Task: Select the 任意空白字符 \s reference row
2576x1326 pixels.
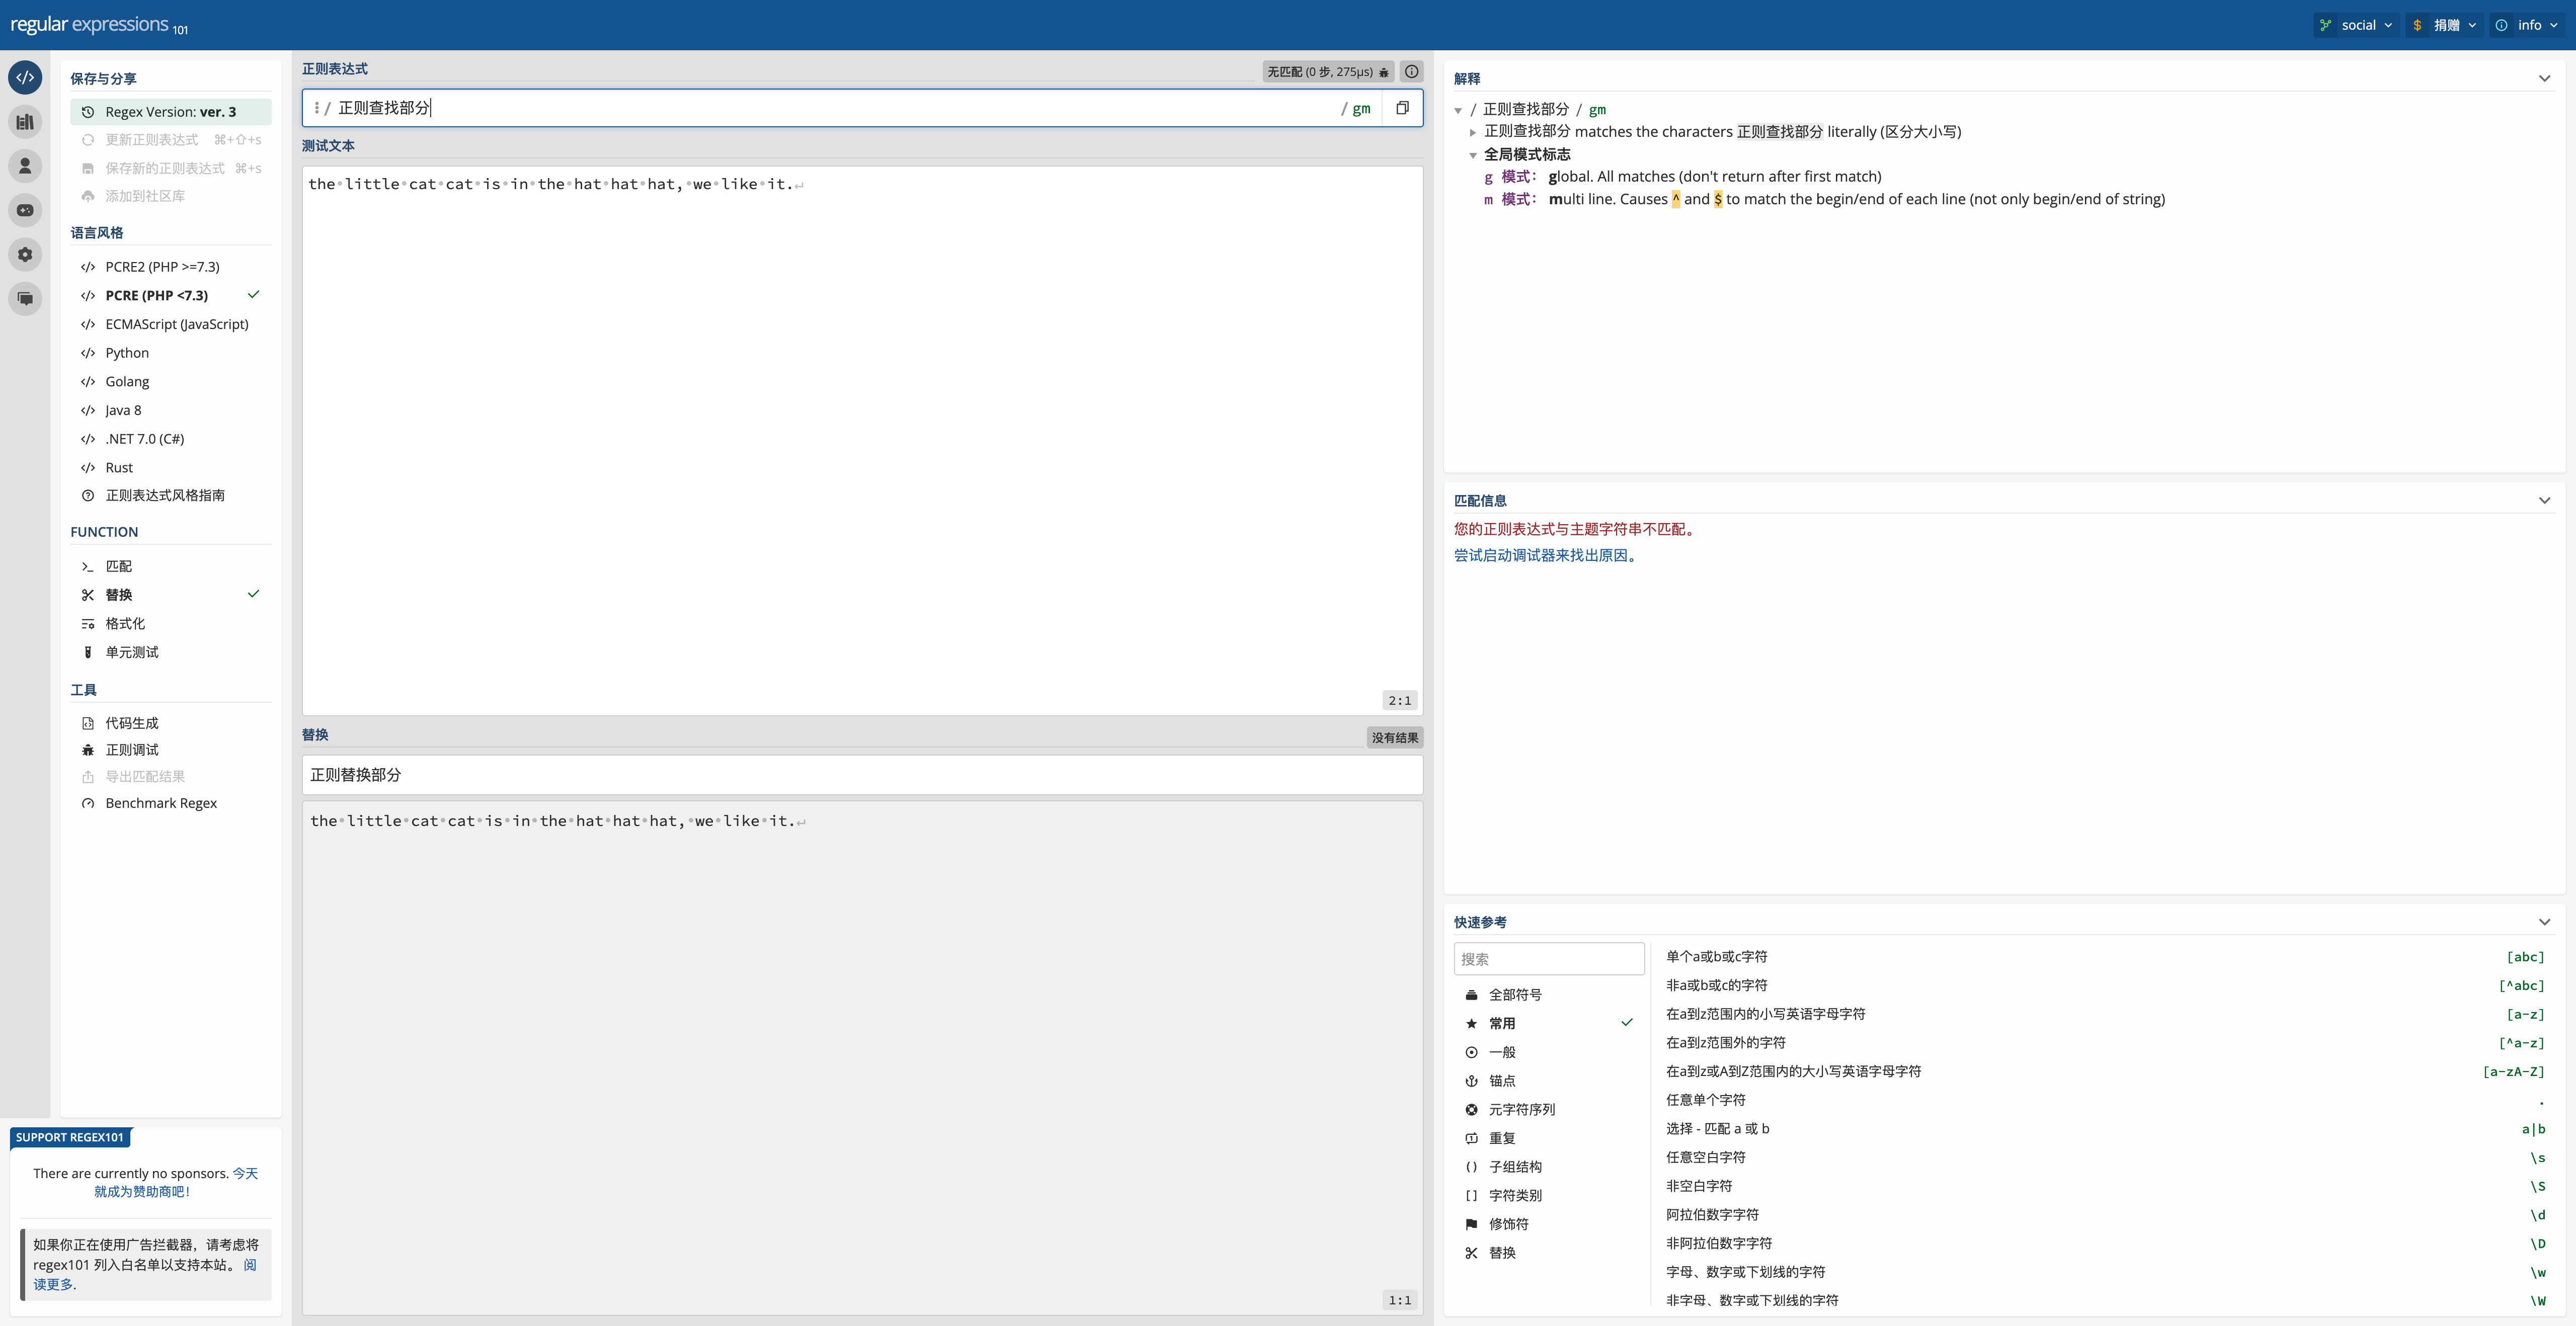Action: pyautogui.click(x=2105, y=1157)
